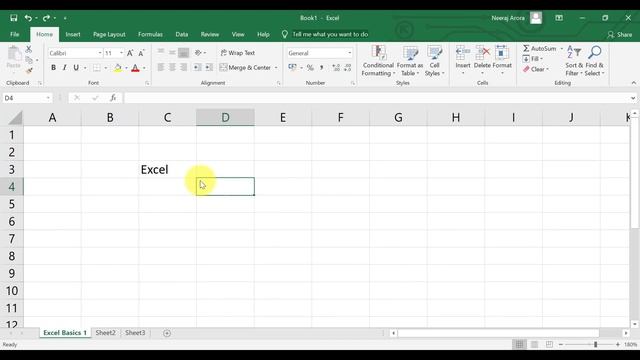The height and width of the screenshot is (360, 640).
Task: Open the Fill menu
Action: 533,59
